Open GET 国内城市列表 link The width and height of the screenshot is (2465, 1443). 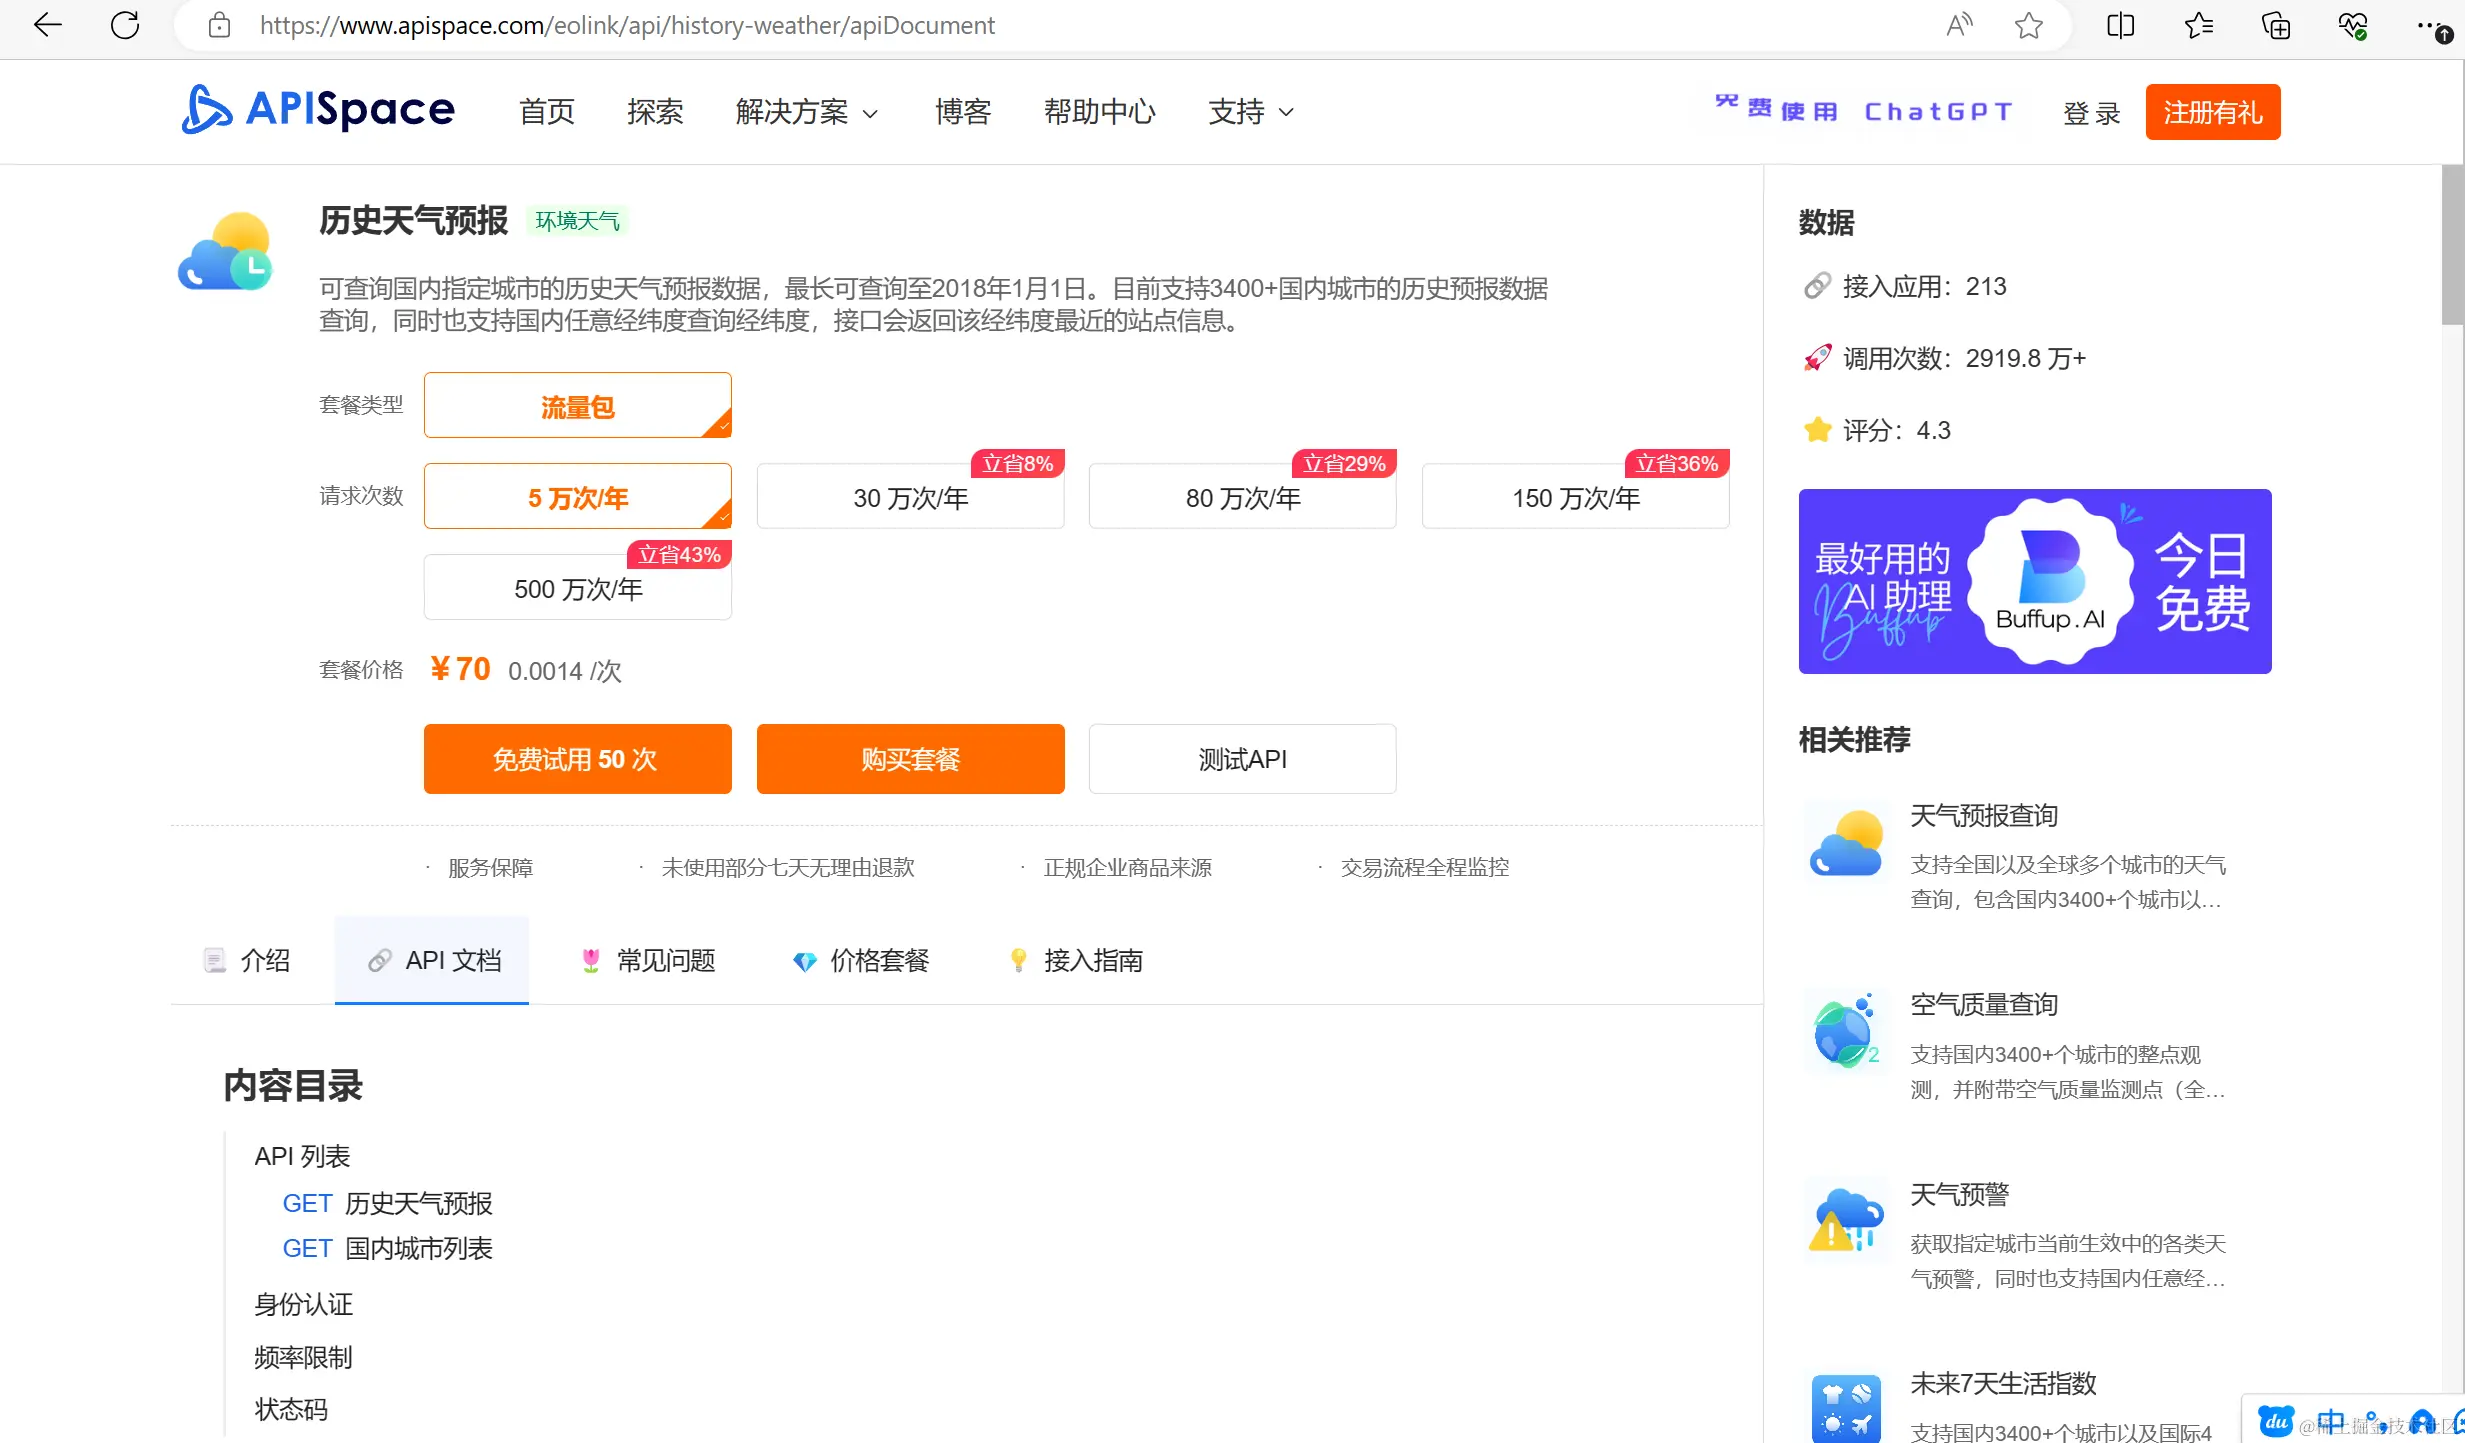[x=387, y=1248]
